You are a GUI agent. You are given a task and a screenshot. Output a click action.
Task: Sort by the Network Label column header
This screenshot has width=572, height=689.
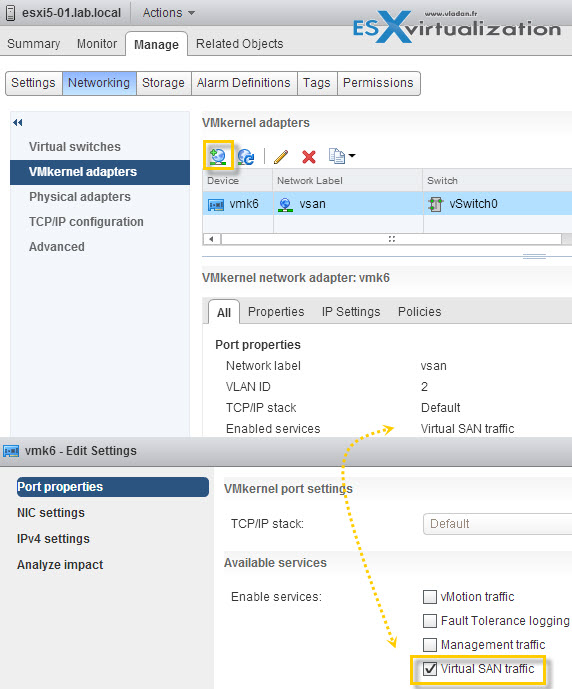[348, 181]
